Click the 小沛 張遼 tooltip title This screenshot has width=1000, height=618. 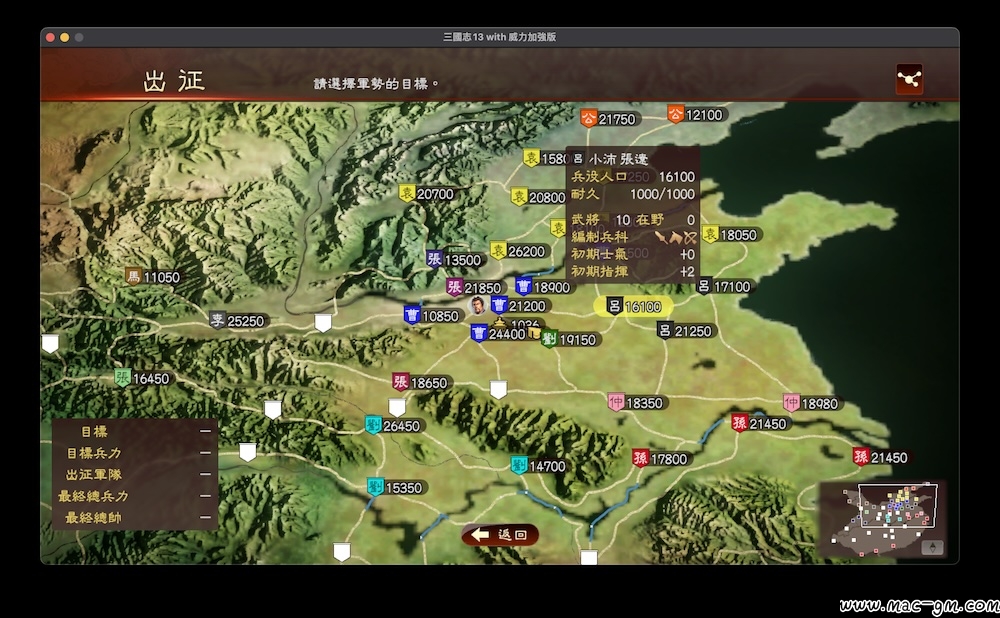tap(618, 159)
